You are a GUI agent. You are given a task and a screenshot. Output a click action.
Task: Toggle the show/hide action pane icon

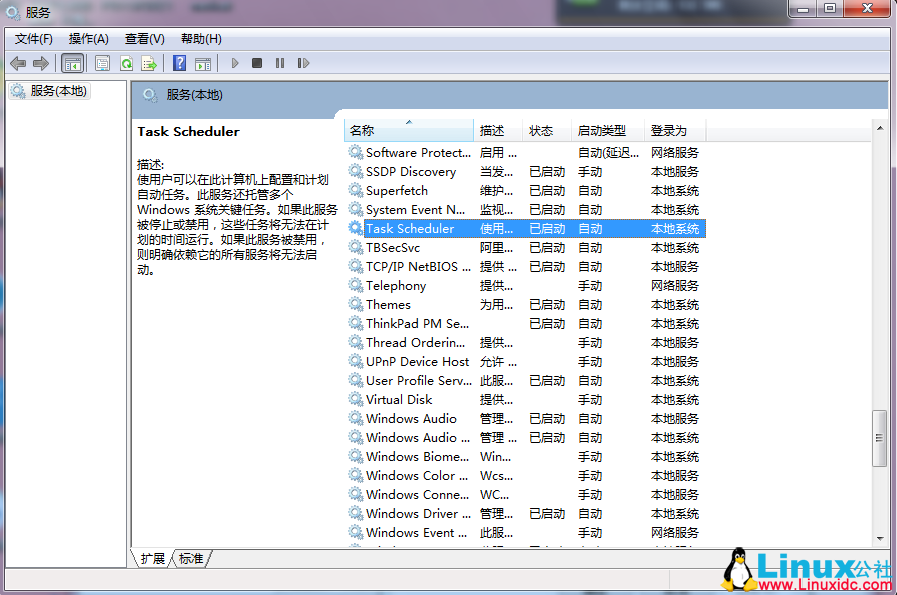203,63
